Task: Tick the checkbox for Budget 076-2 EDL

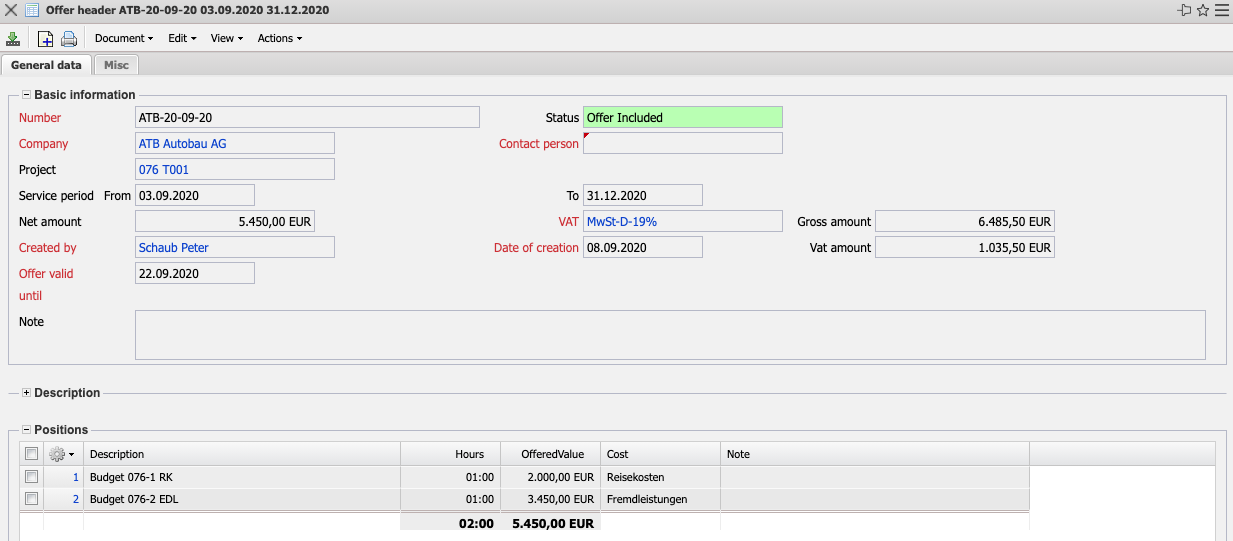Action: 32,498
